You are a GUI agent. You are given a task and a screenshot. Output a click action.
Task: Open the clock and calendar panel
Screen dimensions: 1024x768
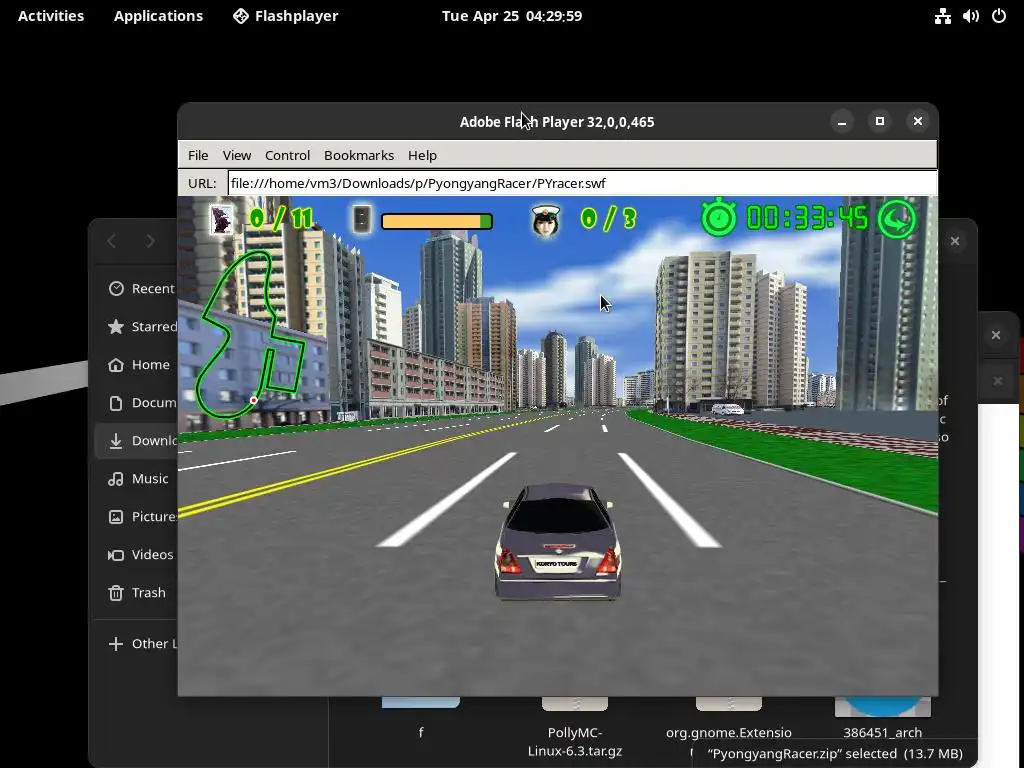[511, 16]
